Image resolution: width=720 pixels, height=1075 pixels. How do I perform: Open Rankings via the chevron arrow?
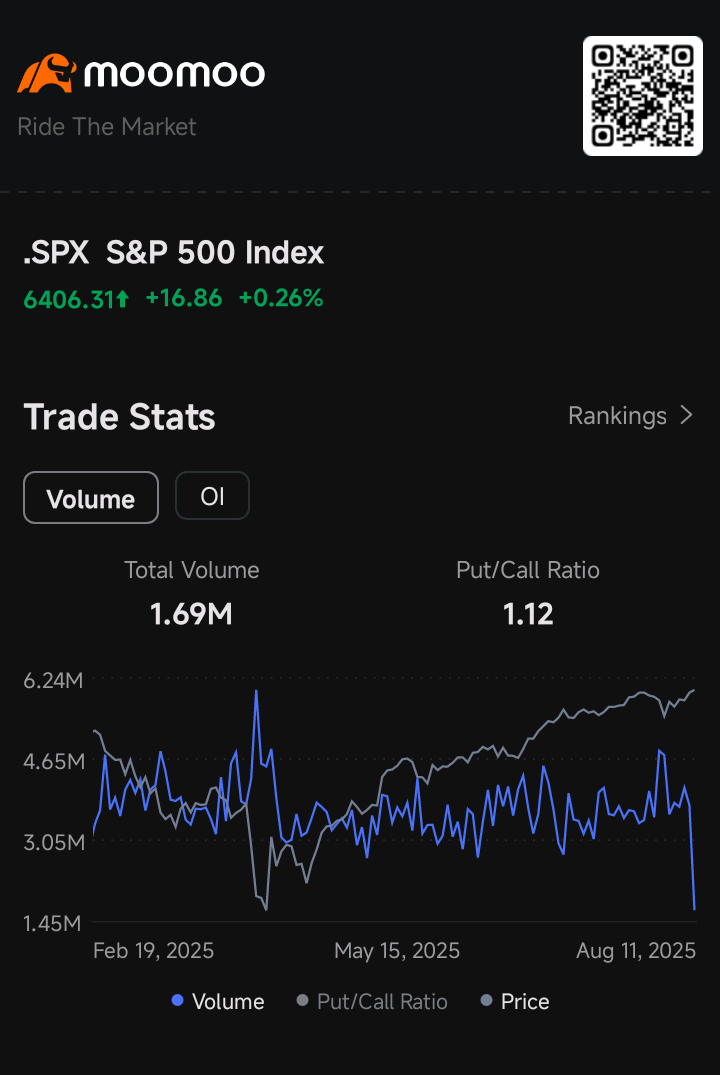point(686,415)
